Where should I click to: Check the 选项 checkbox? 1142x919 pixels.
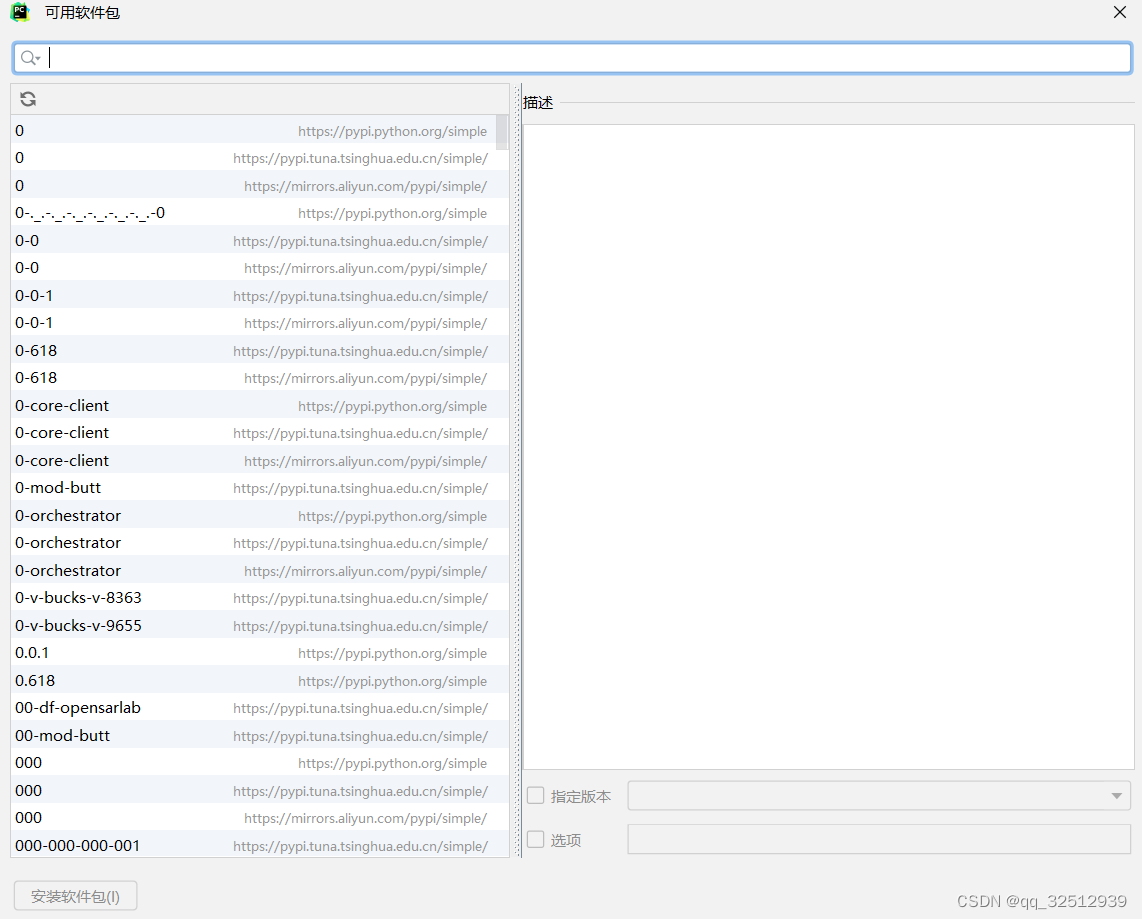pyautogui.click(x=536, y=839)
